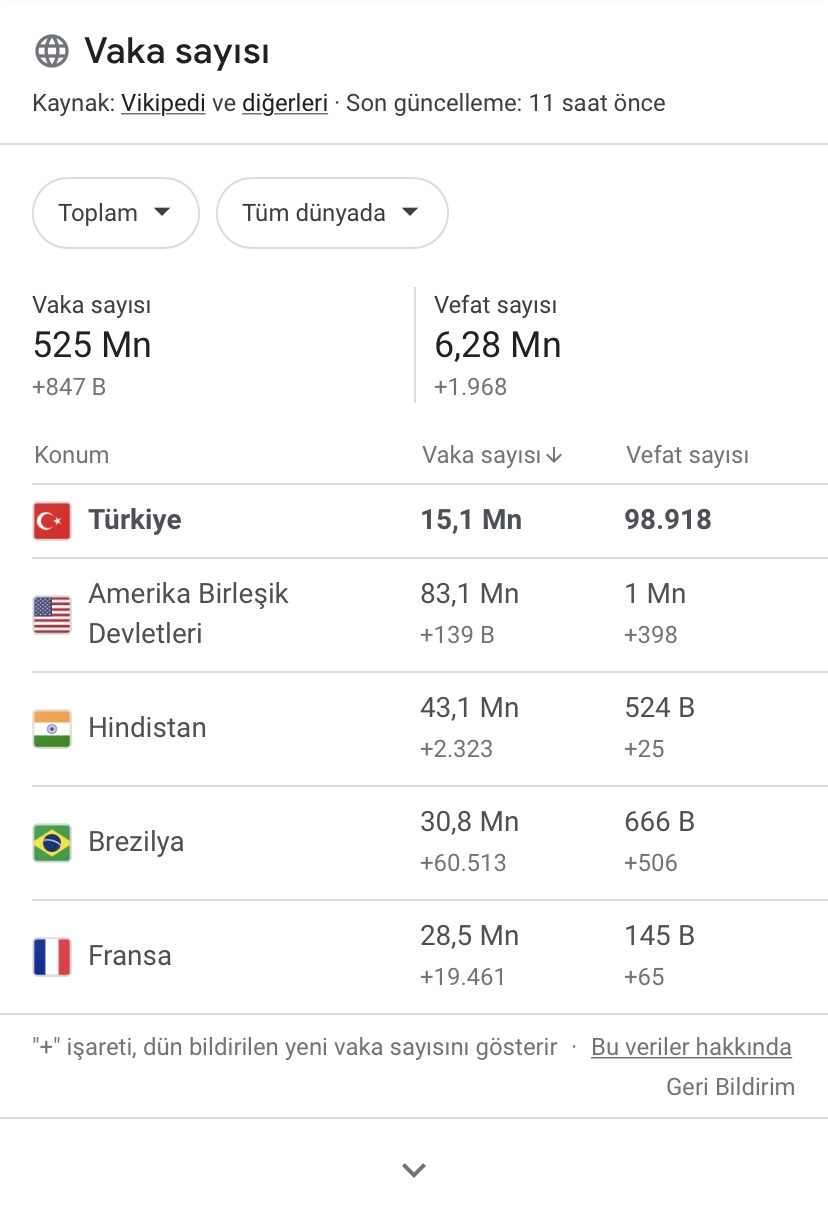Viewport: 828px width, 1215px height.
Task: Open the diğerleri sources link
Action: [x=285, y=103]
